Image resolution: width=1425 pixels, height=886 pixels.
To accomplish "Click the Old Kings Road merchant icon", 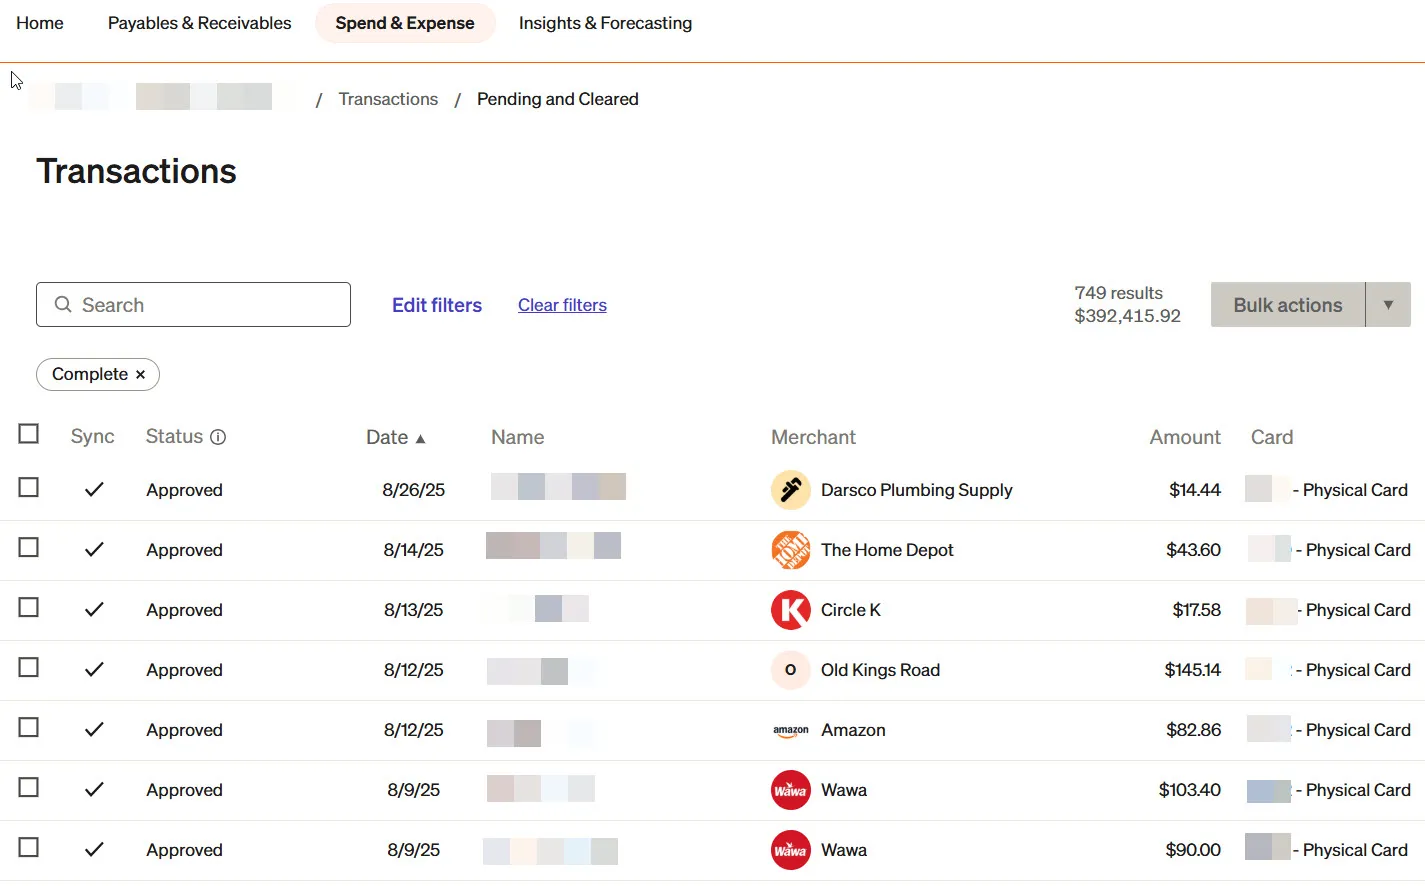I will (x=790, y=670).
